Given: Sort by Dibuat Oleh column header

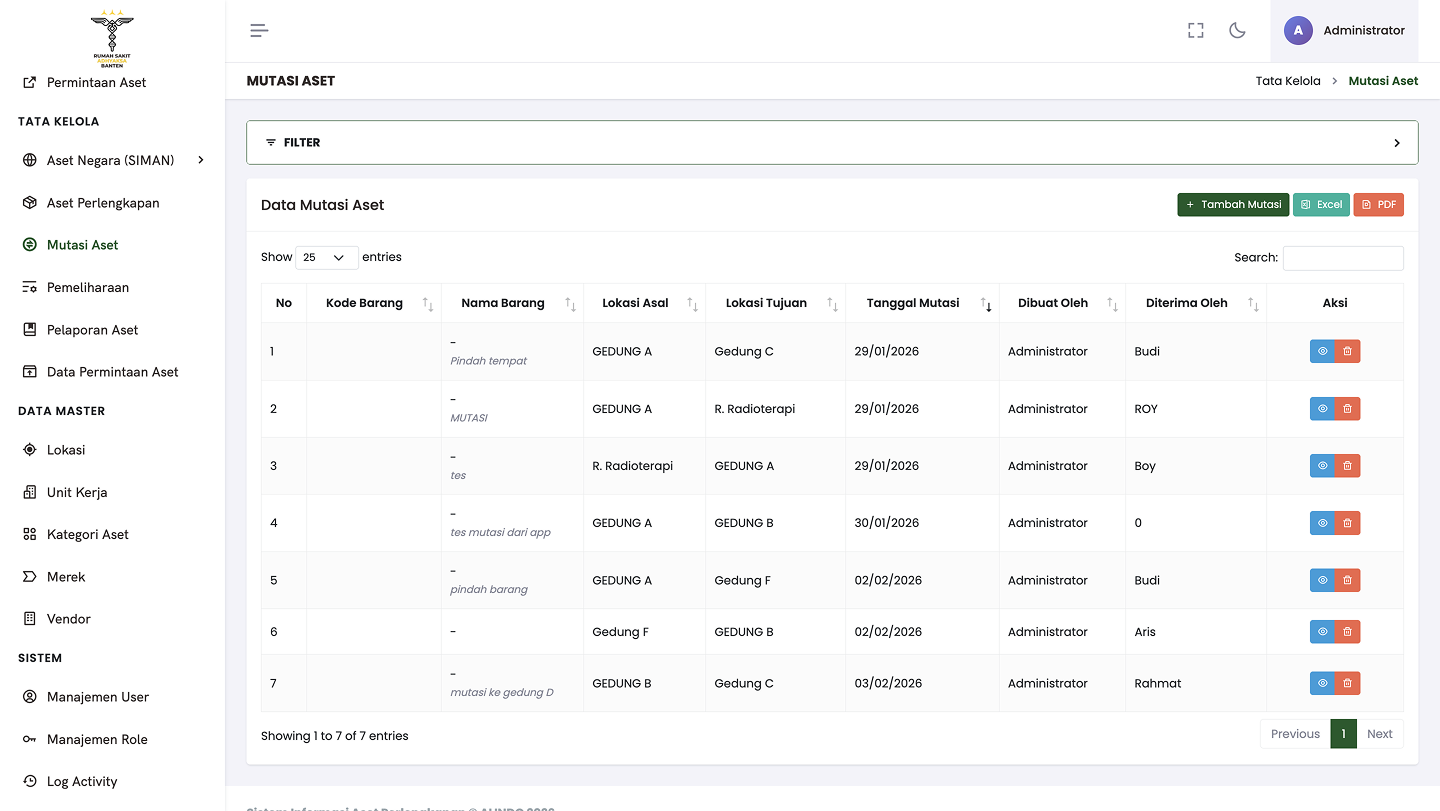Looking at the screenshot, I should 1062,303.
